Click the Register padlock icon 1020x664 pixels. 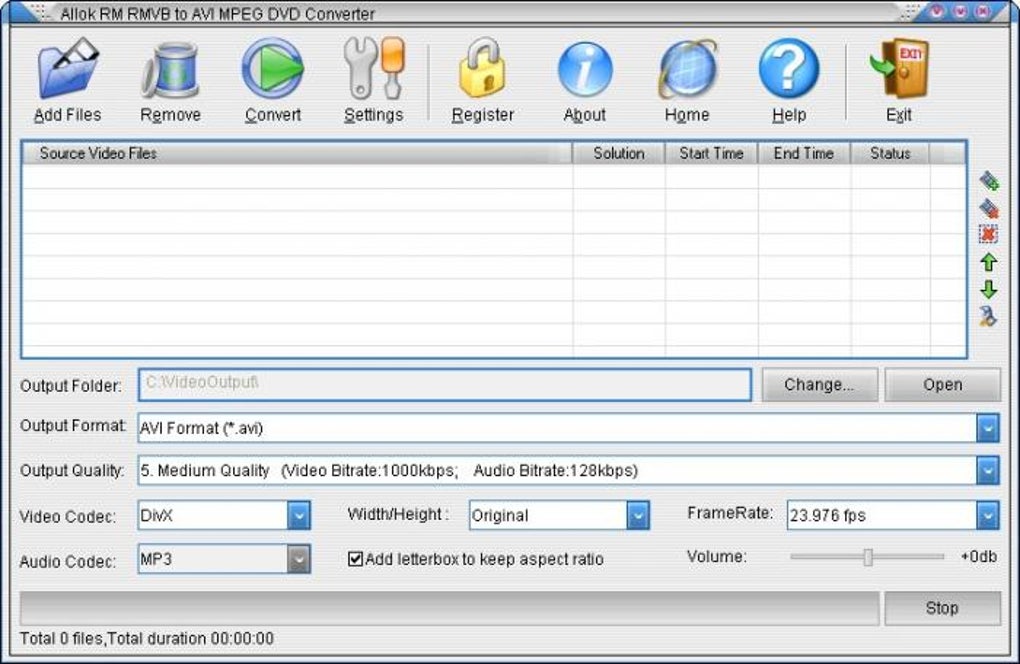482,68
